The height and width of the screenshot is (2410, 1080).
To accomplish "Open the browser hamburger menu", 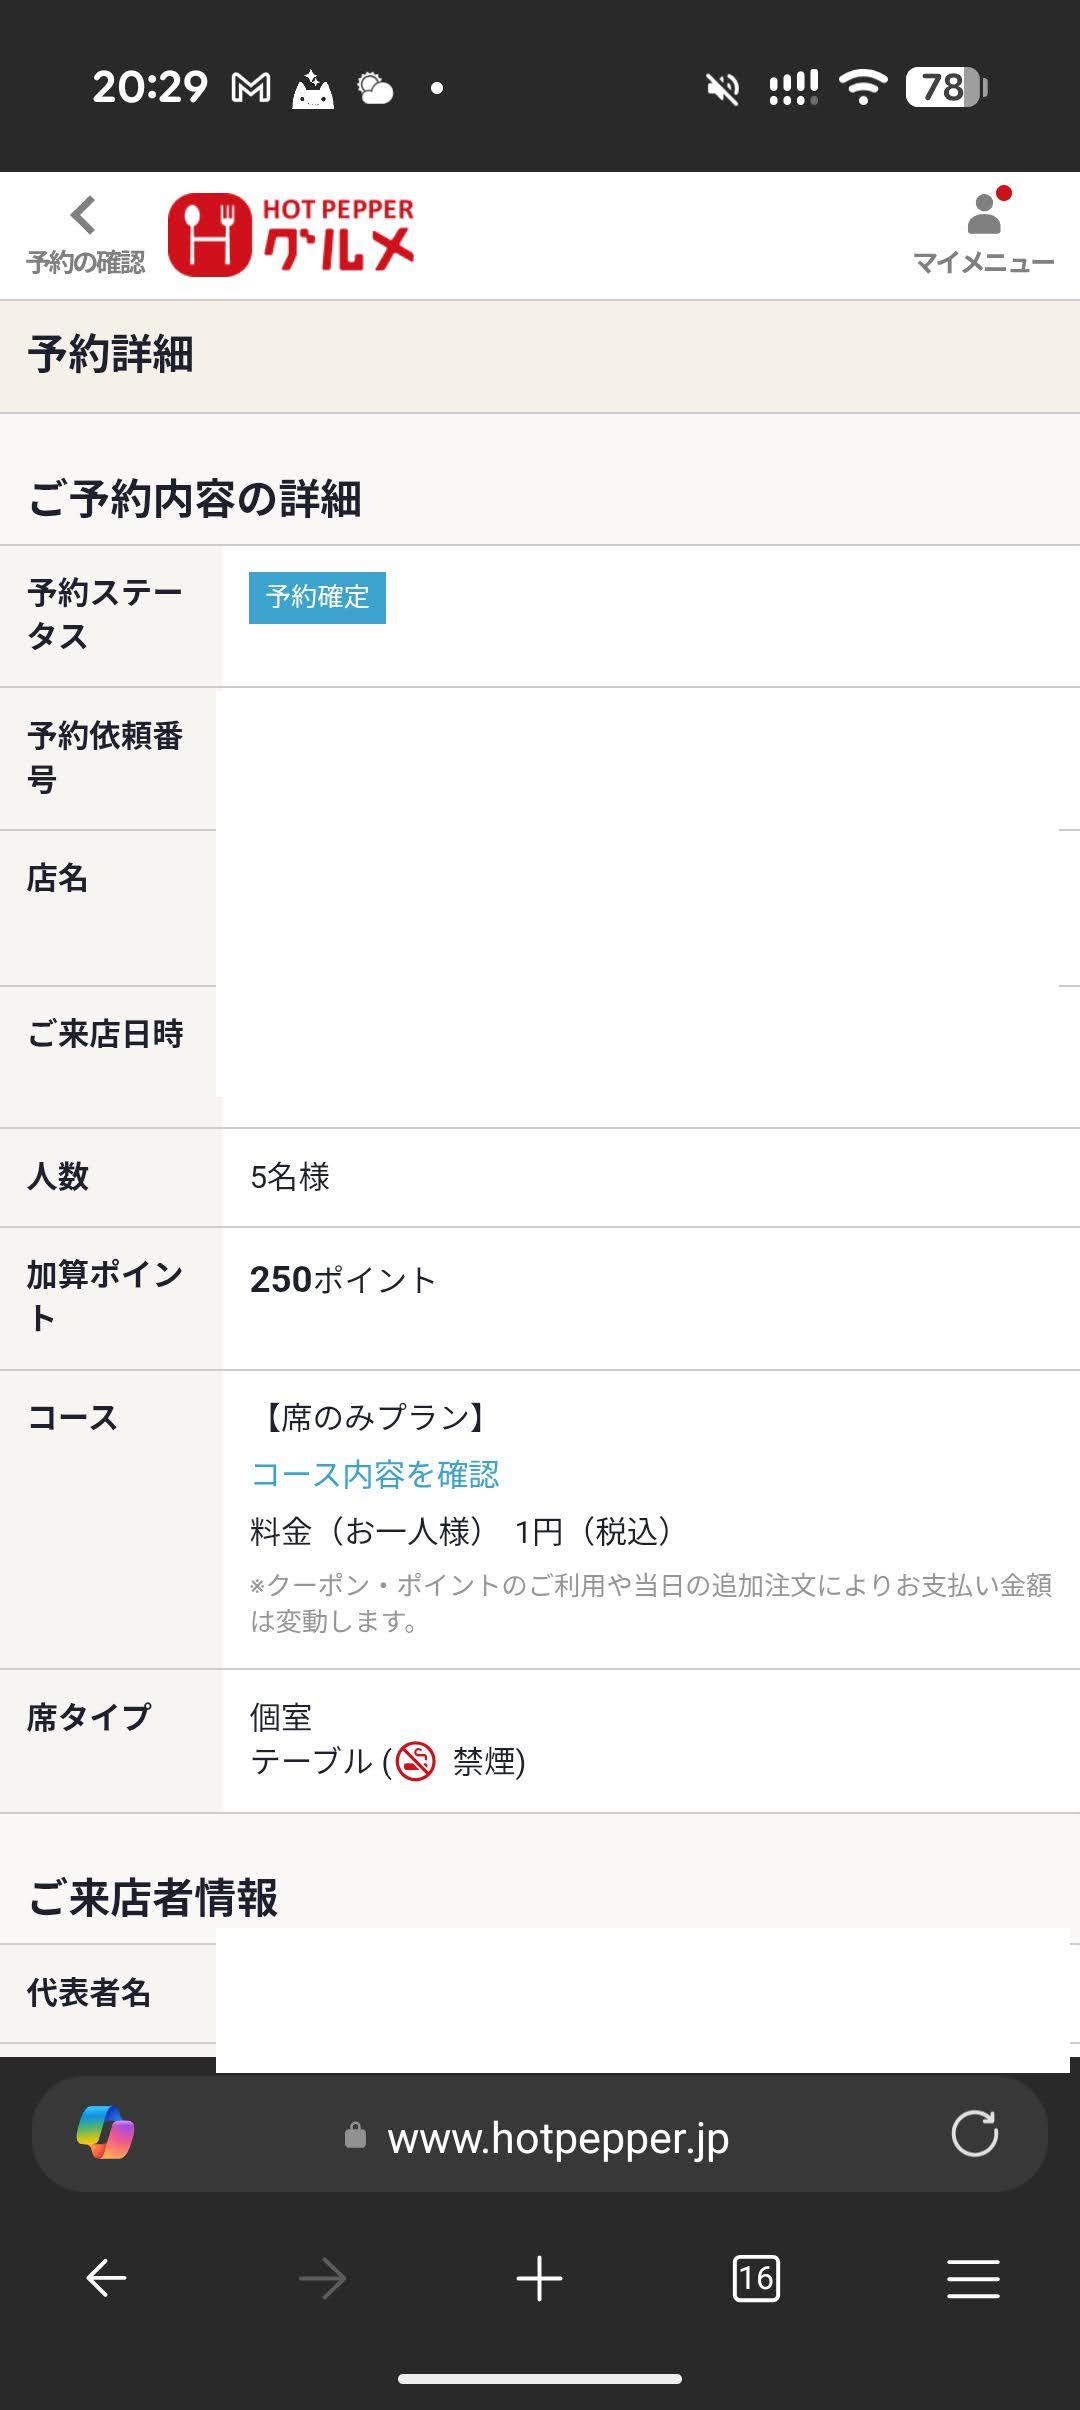I will click(x=973, y=2279).
